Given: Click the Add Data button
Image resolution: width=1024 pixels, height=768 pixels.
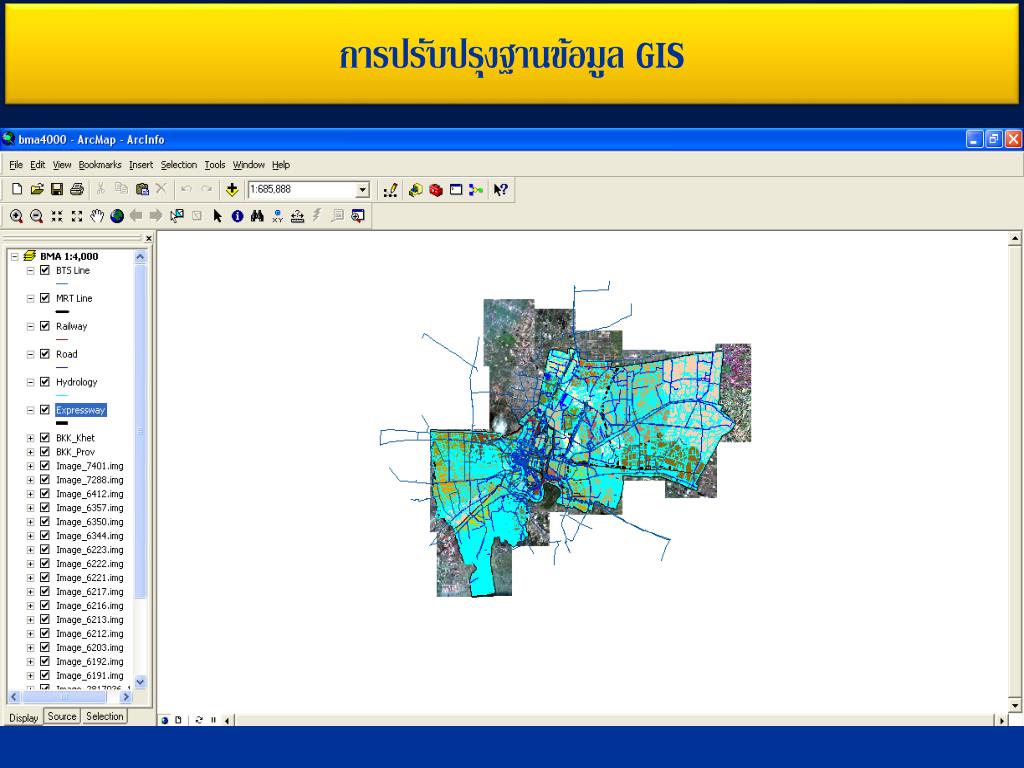Looking at the screenshot, I should [x=232, y=189].
